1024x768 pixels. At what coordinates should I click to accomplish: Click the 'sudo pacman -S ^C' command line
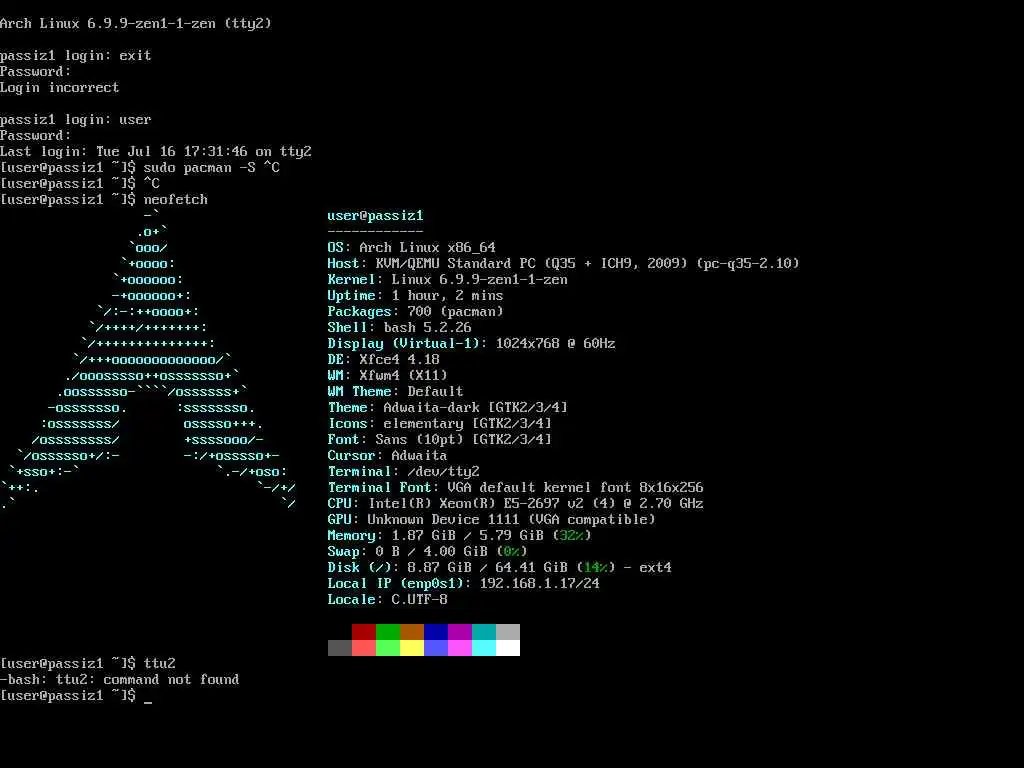(140, 168)
